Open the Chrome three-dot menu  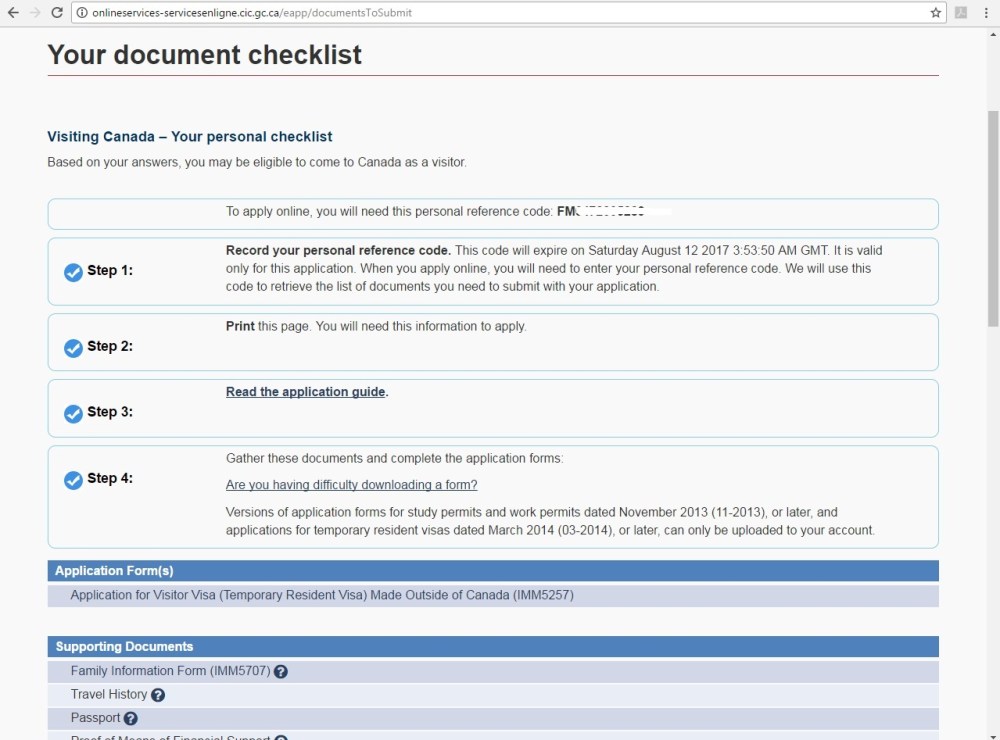point(986,13)
